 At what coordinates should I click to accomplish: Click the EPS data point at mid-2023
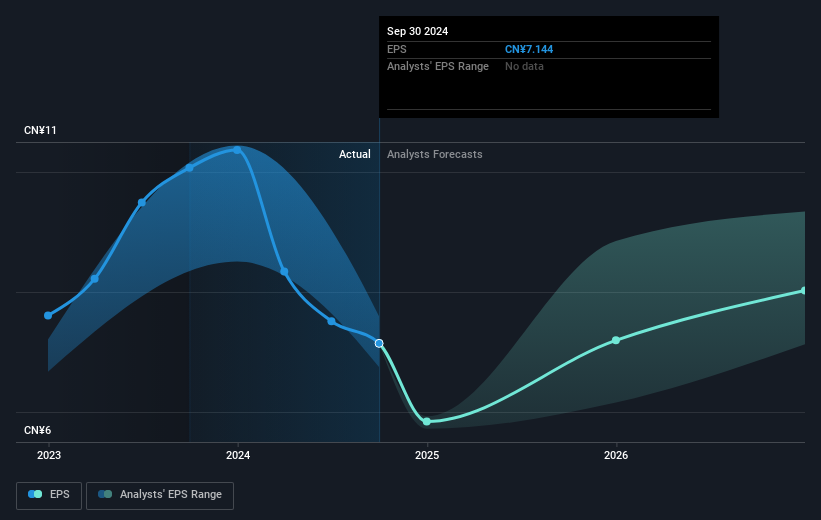click(142, 203)
